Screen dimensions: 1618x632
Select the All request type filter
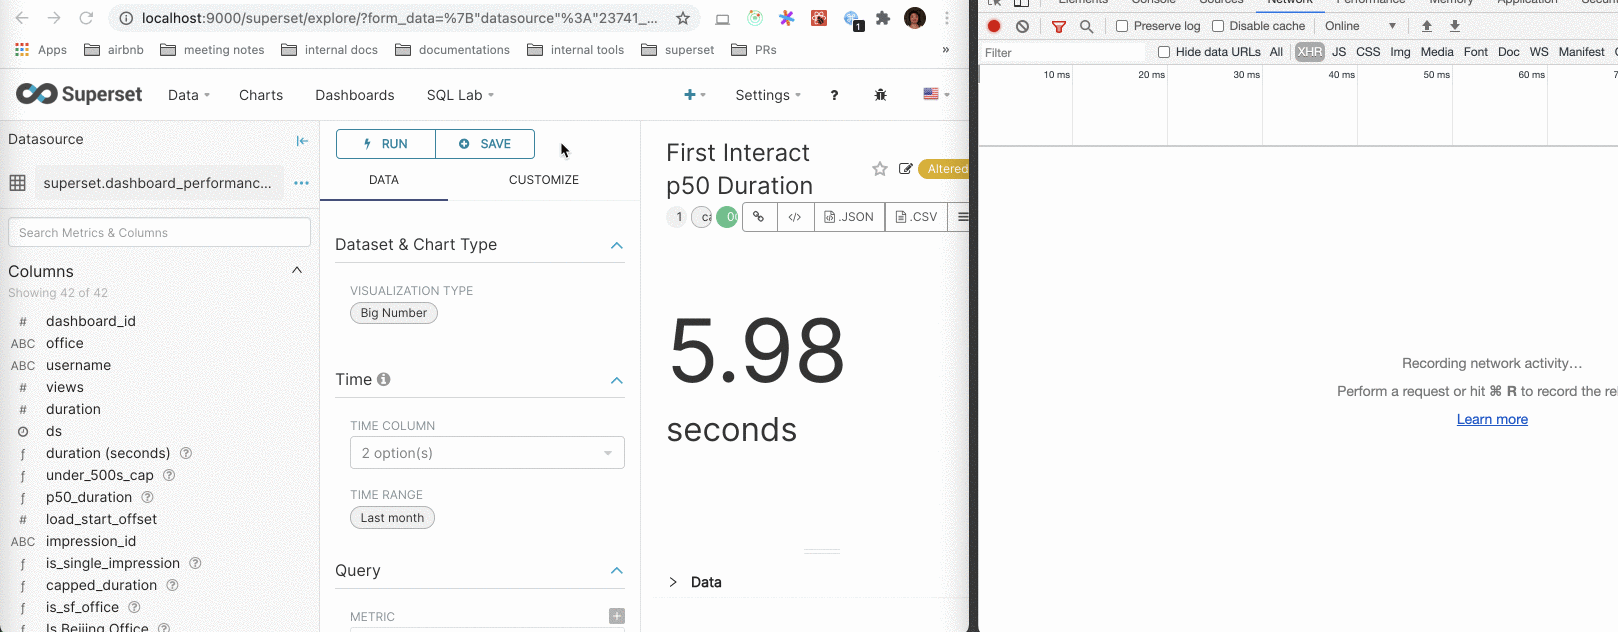(x=1276, y=52)
